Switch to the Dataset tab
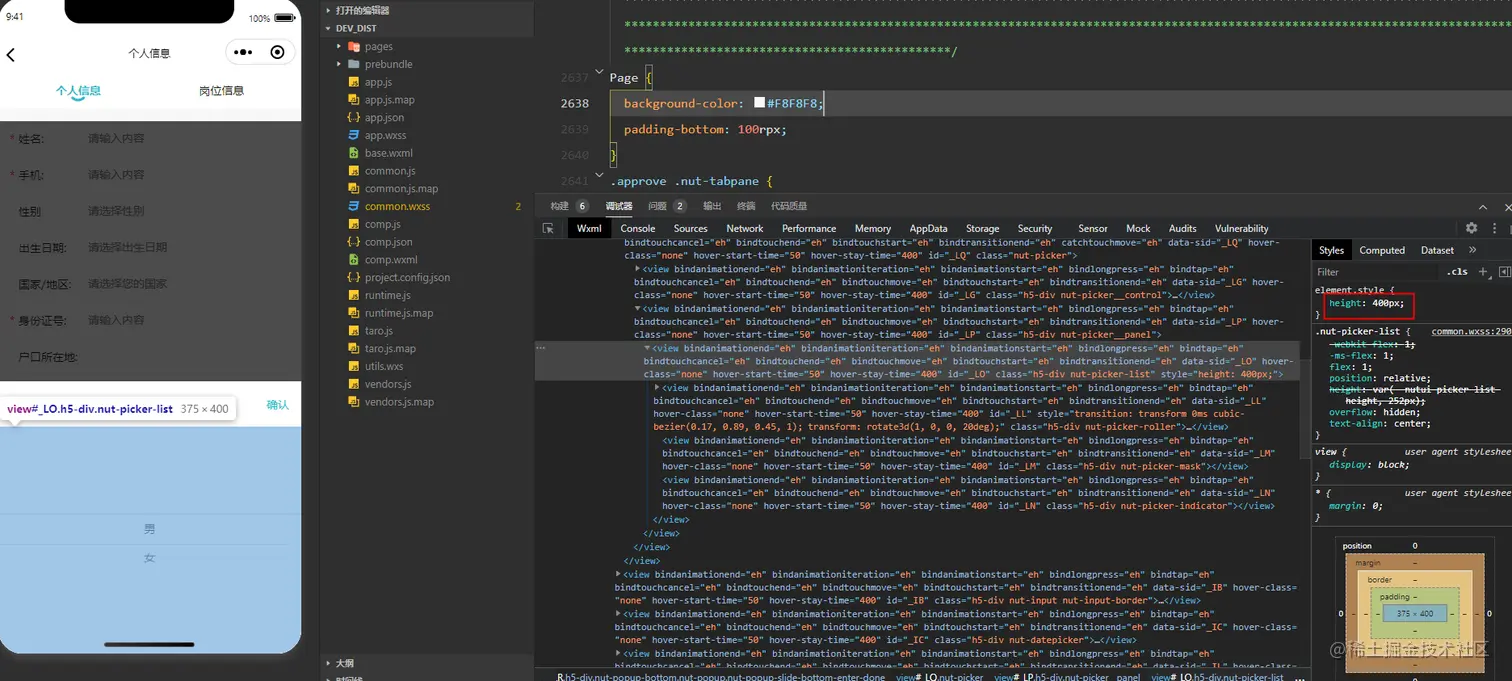This screenshot has height=681, width=1512. (x=1438, y=250)
